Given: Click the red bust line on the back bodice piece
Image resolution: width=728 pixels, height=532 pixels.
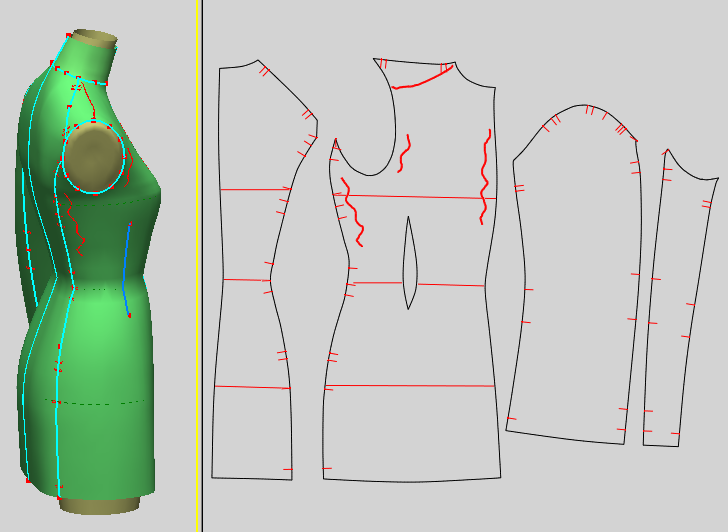Looking at the screenshot, I should pyautogui.click(x=255, y=189).
